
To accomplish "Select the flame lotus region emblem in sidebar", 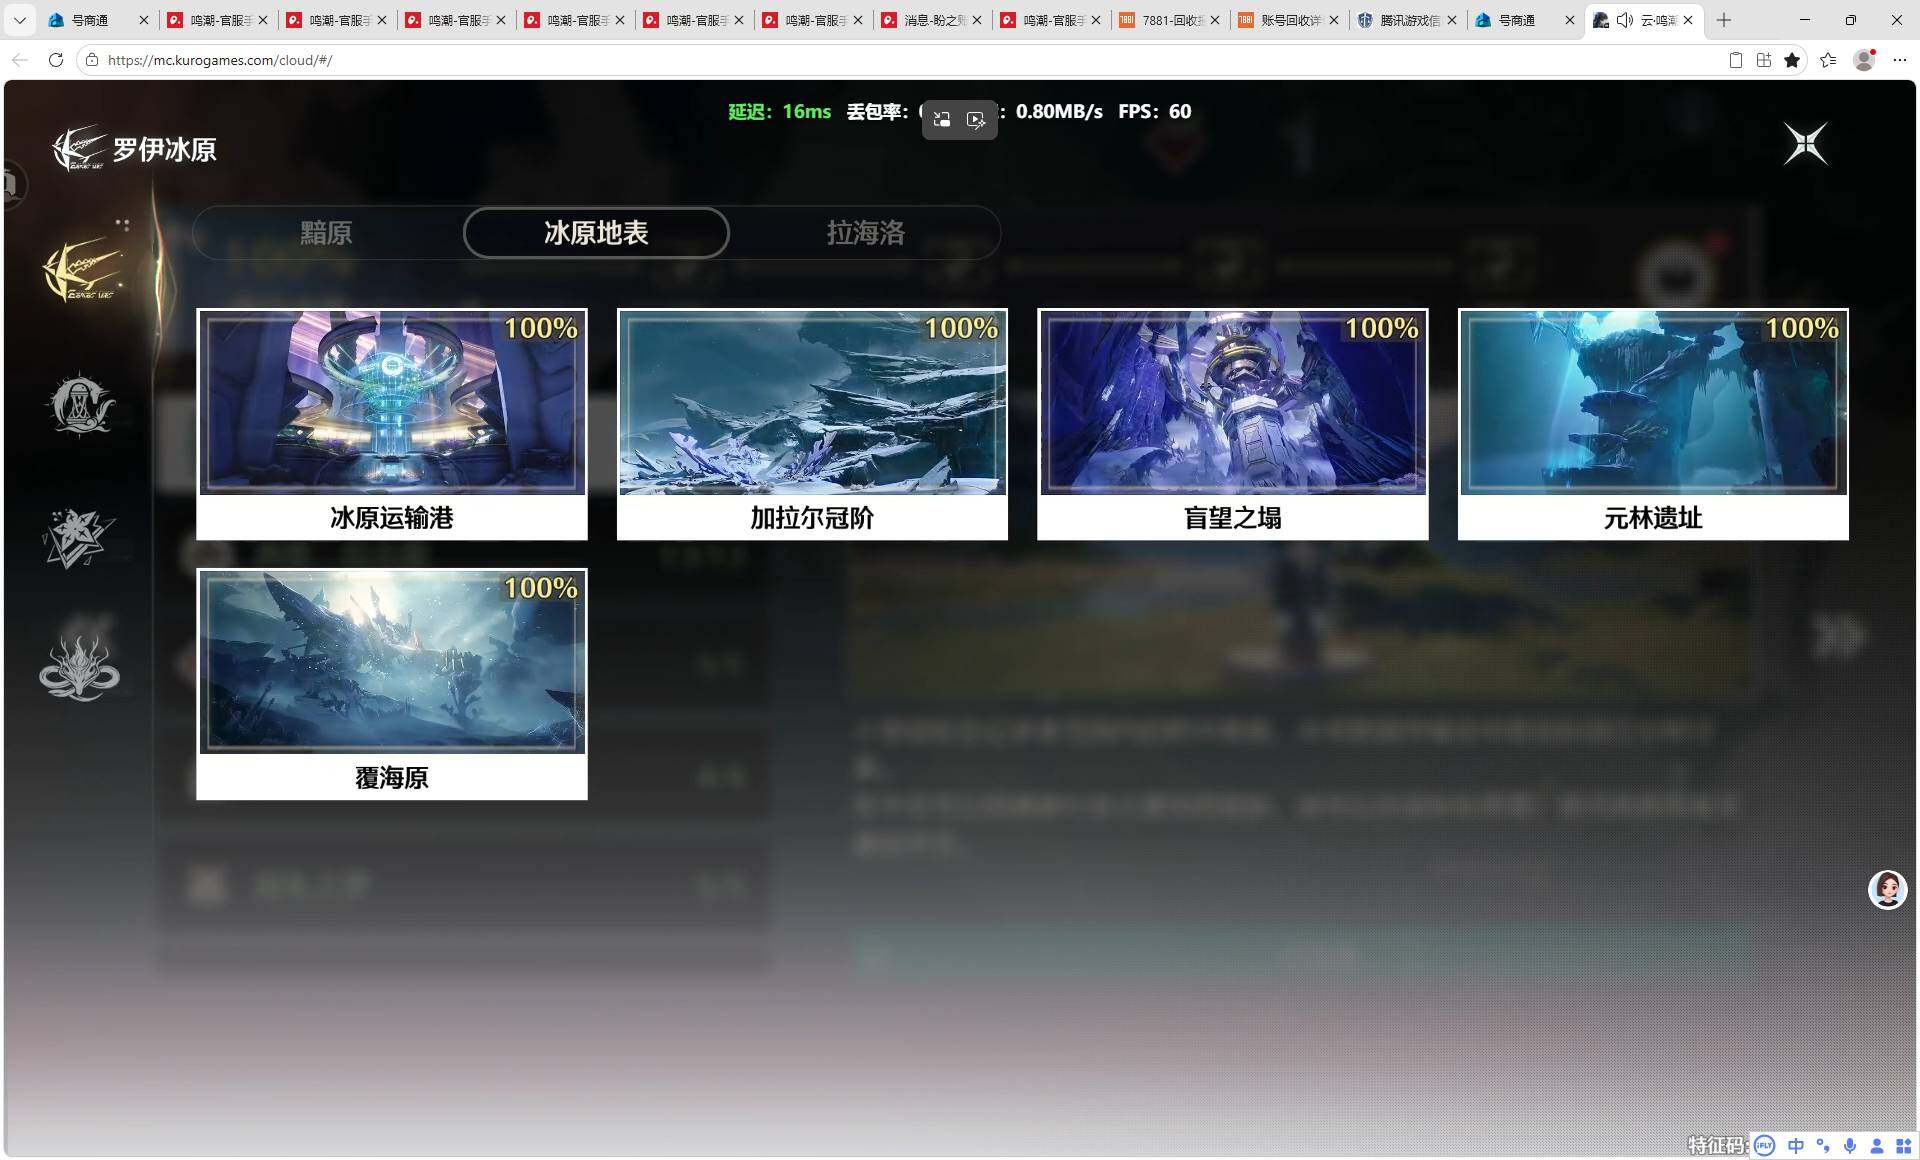I will (79, 667).
